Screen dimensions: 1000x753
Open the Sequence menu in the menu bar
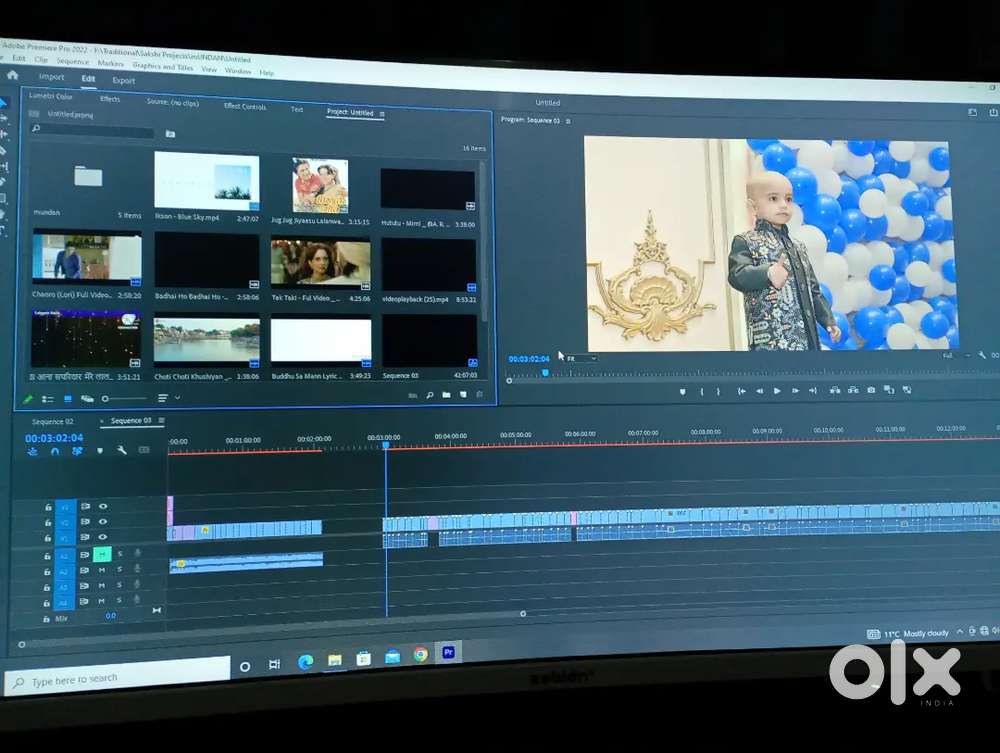pyautogui.click(x=72, y=62)
